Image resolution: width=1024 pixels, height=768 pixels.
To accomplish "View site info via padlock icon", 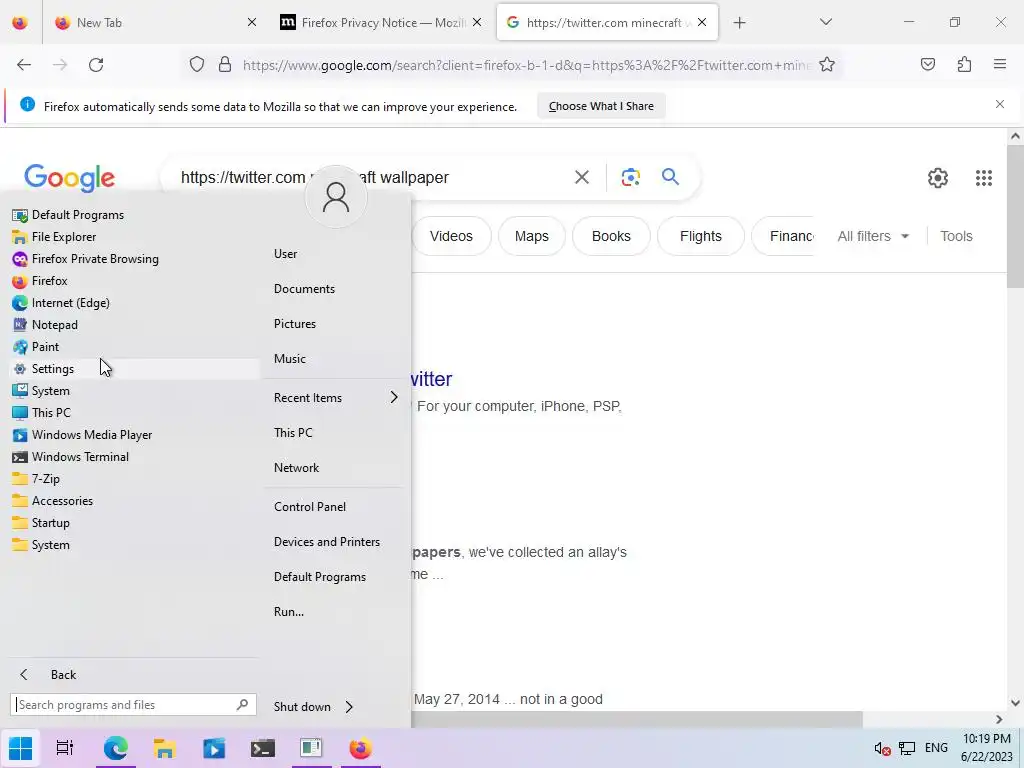I will (x=225, y=65).
